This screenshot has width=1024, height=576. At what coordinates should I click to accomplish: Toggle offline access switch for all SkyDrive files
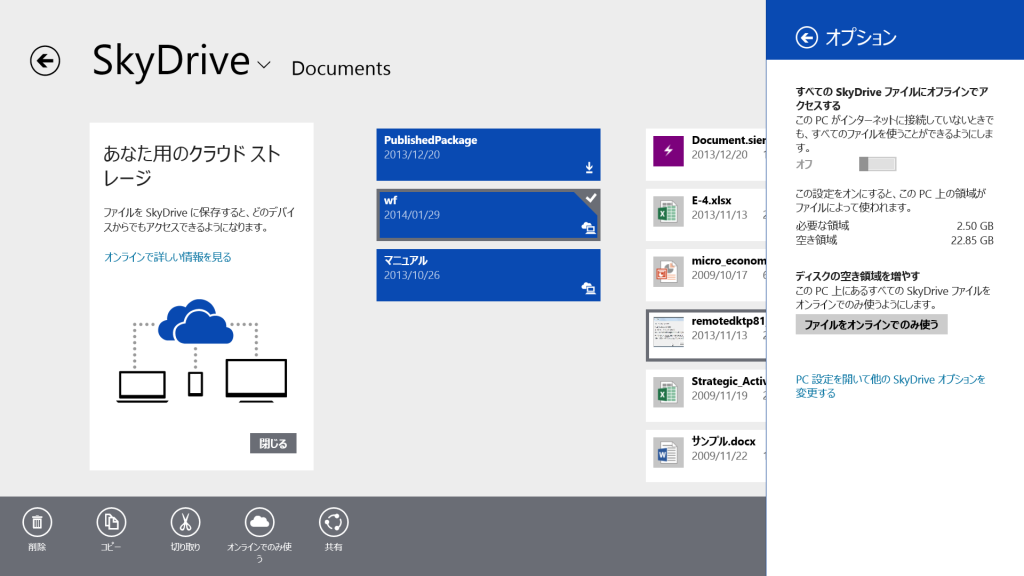point(877,164)
